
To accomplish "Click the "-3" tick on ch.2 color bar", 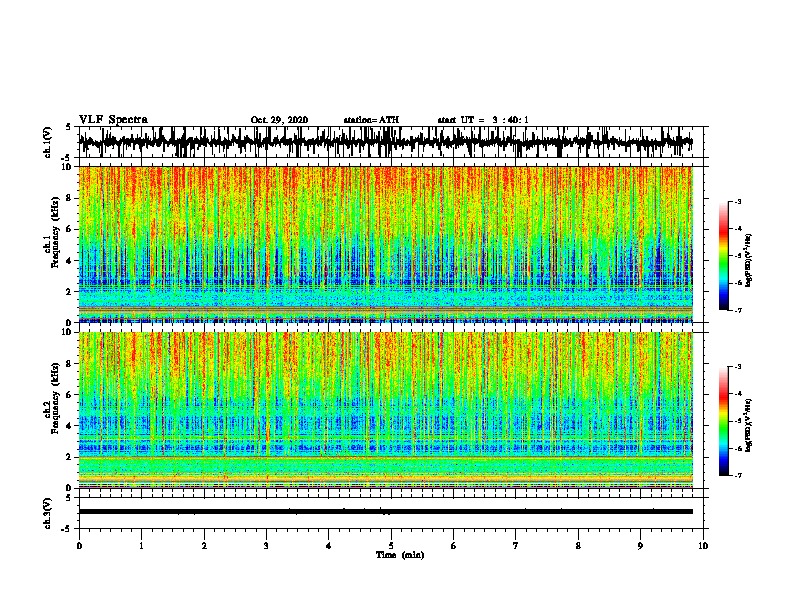I will point(738,367).
